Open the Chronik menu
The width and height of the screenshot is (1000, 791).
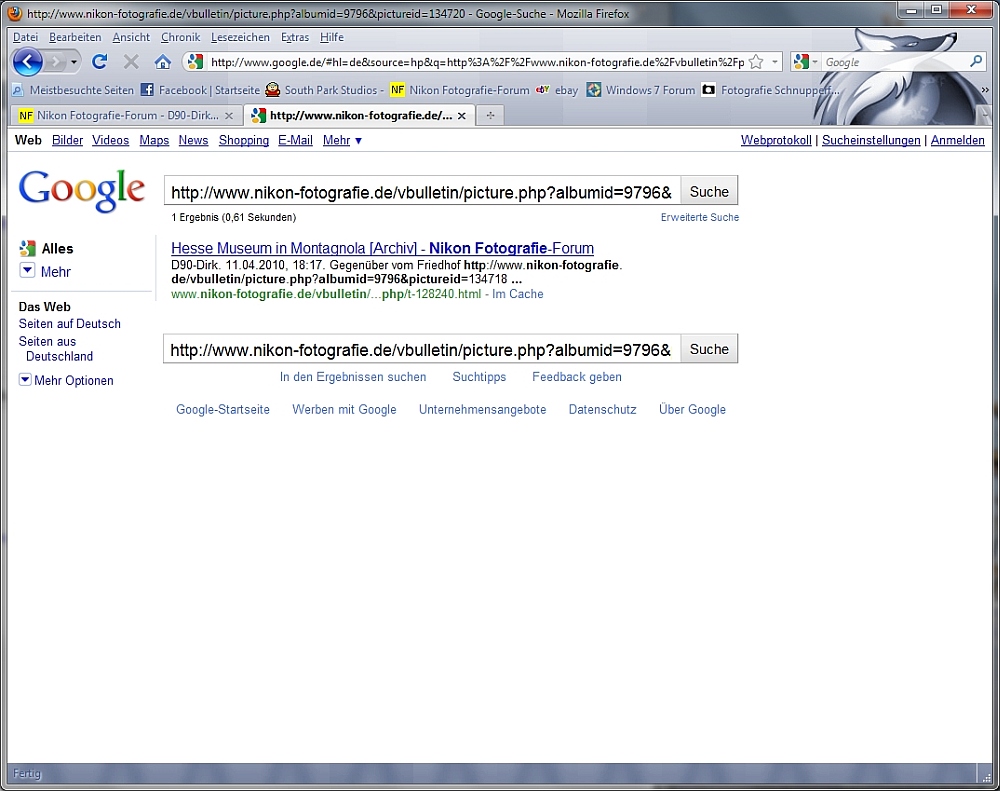(180, 37)
